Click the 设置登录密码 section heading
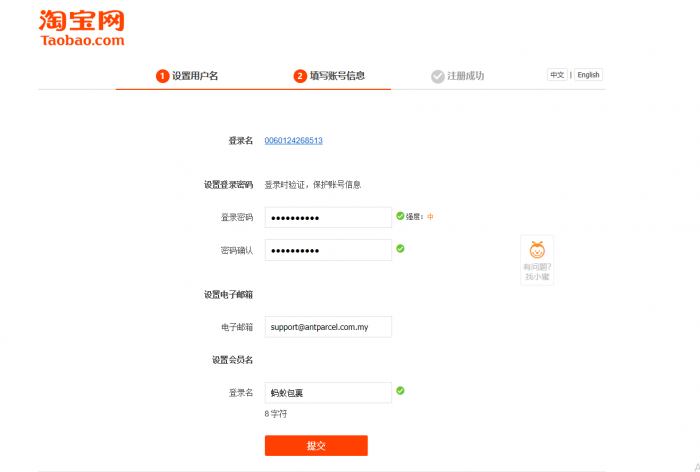Image resolution: width=700 pixels, height=472 pixels. [228, 185]
